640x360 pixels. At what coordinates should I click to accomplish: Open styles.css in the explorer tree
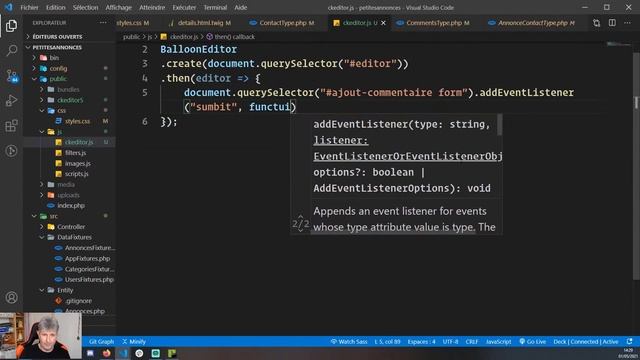77,121
